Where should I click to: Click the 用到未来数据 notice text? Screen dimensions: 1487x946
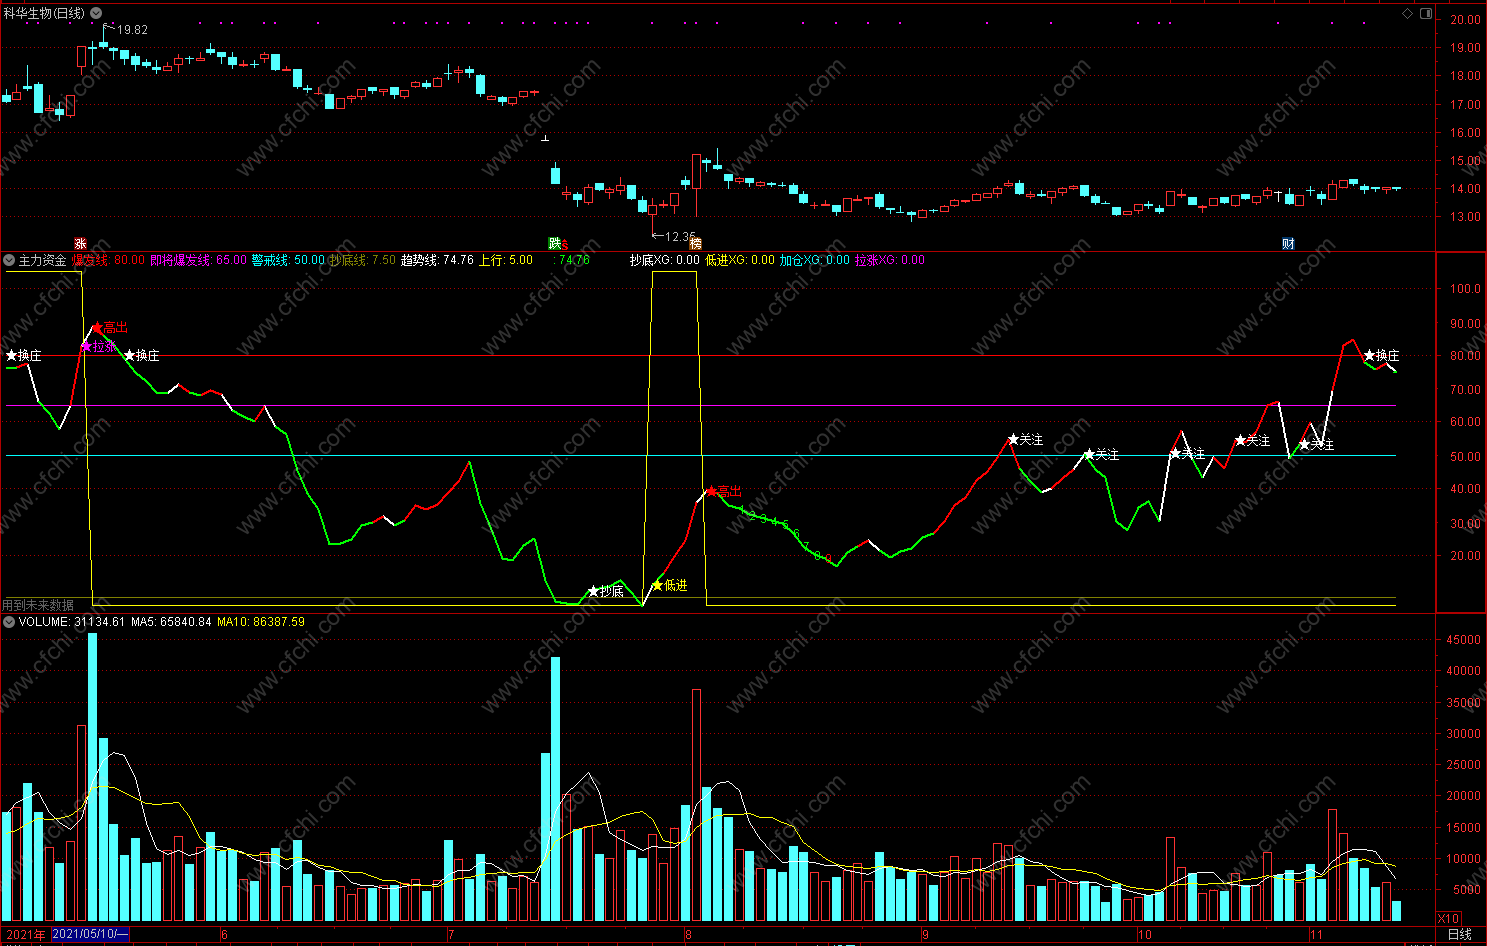(x=38, y=605)
